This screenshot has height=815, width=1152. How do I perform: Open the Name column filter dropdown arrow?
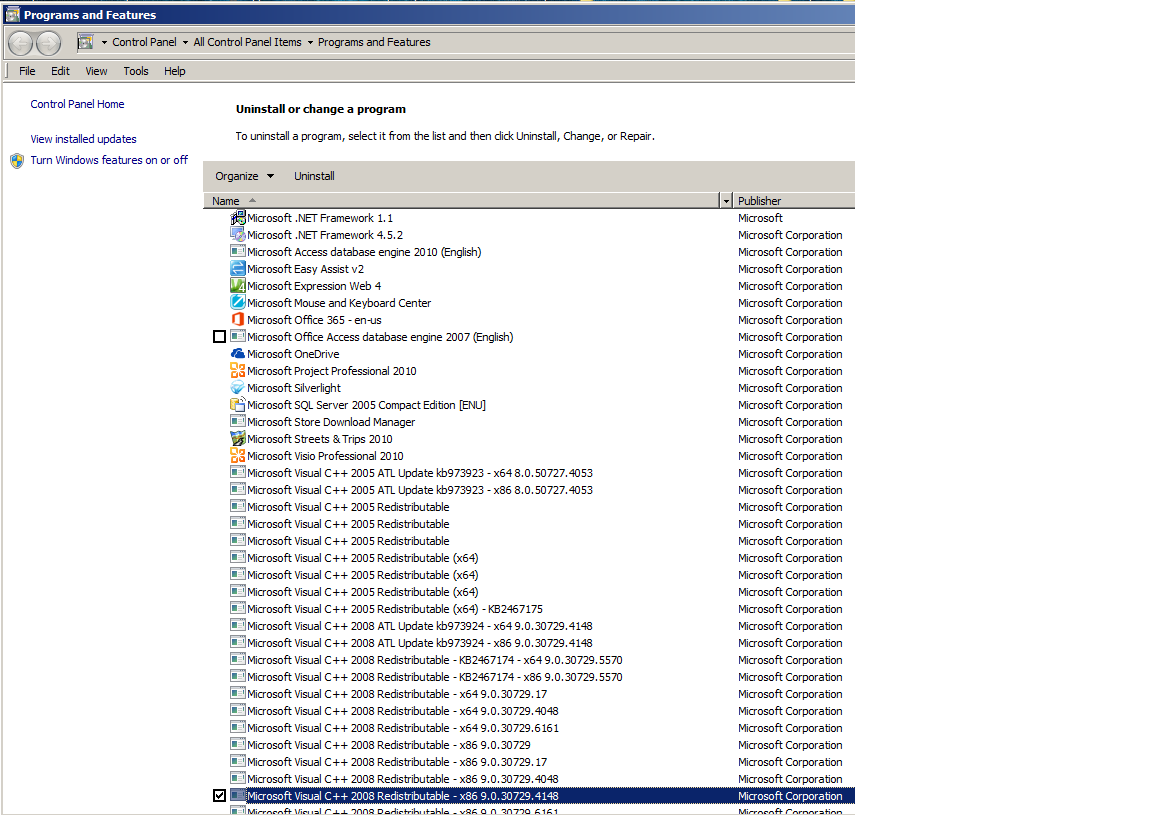[726, 201]
